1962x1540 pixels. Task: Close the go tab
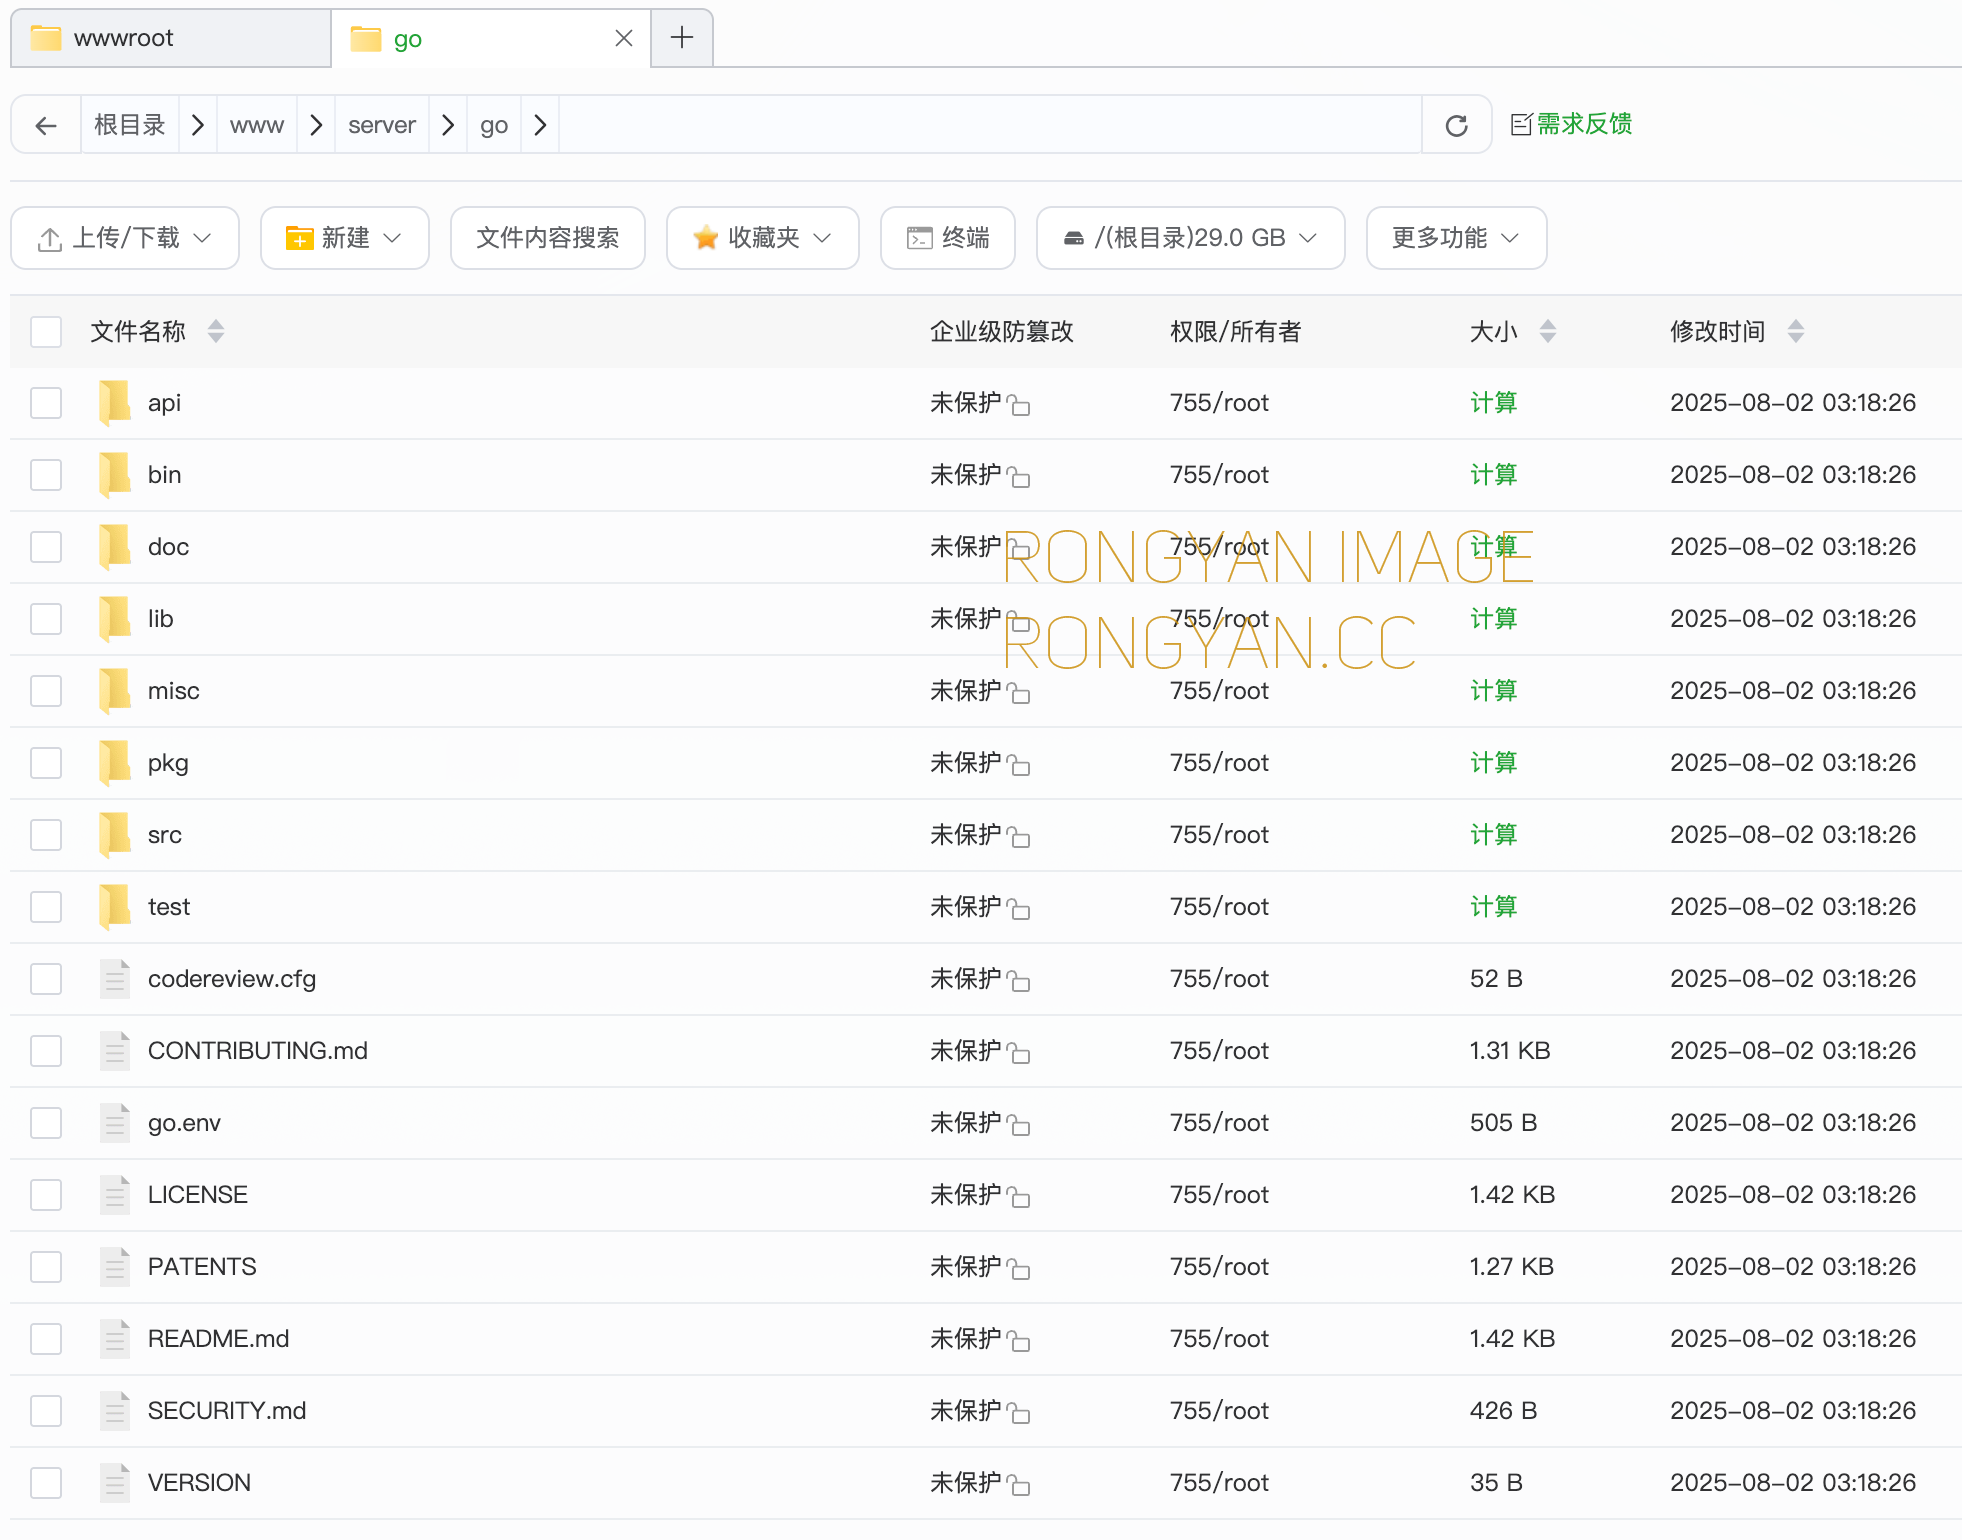point(624,38)
